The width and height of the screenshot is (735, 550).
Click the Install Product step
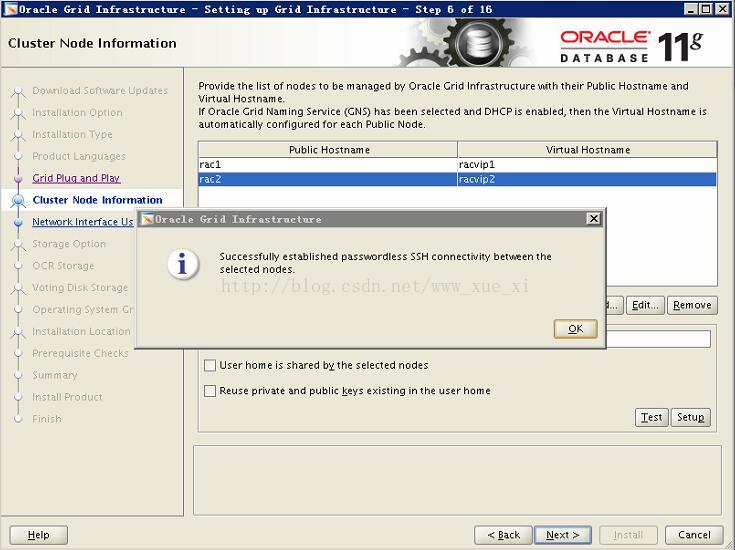click(x=67, y=397)
